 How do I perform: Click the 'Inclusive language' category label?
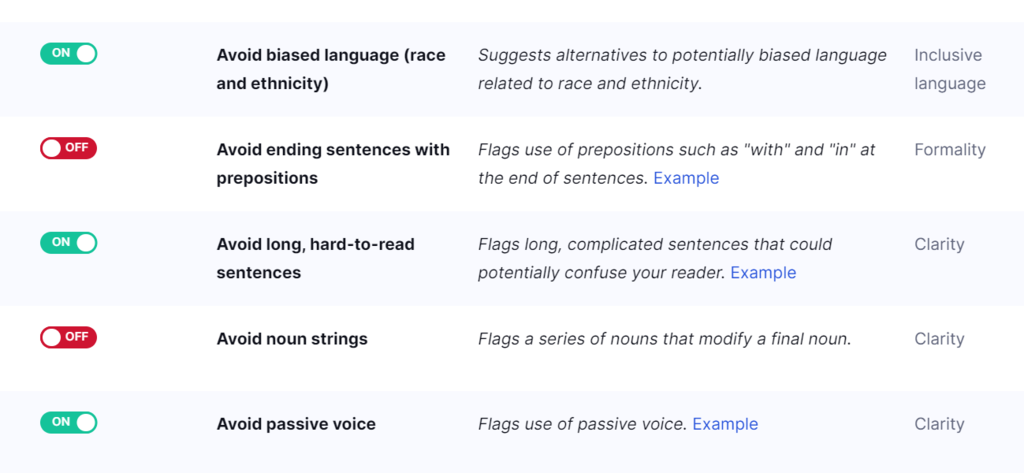tap(949, 69)
